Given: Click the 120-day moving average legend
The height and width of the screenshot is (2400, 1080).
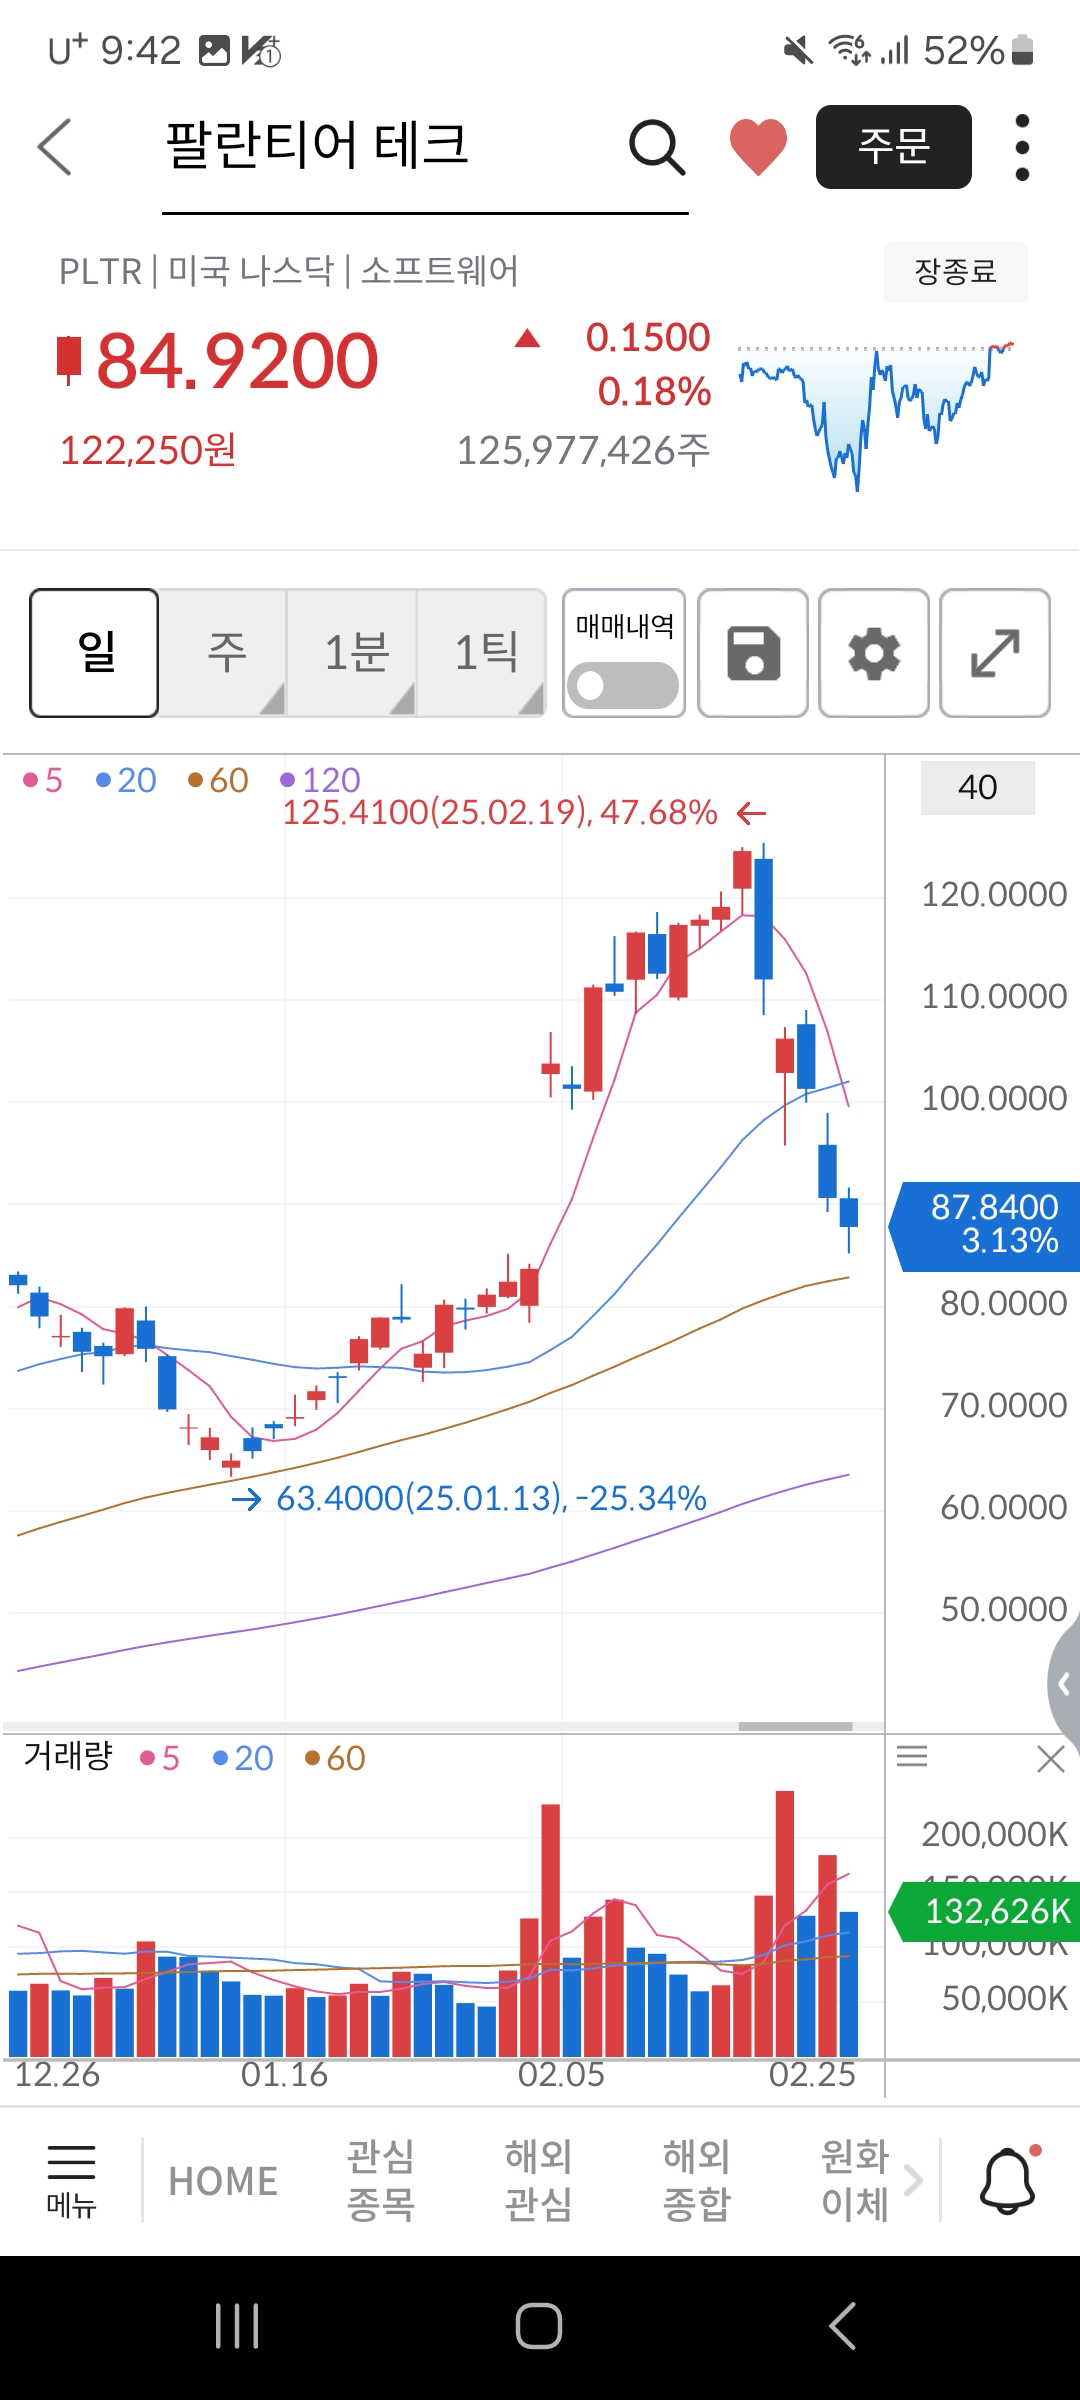Looking at the screenshot, I should click(x=320, y=780).
